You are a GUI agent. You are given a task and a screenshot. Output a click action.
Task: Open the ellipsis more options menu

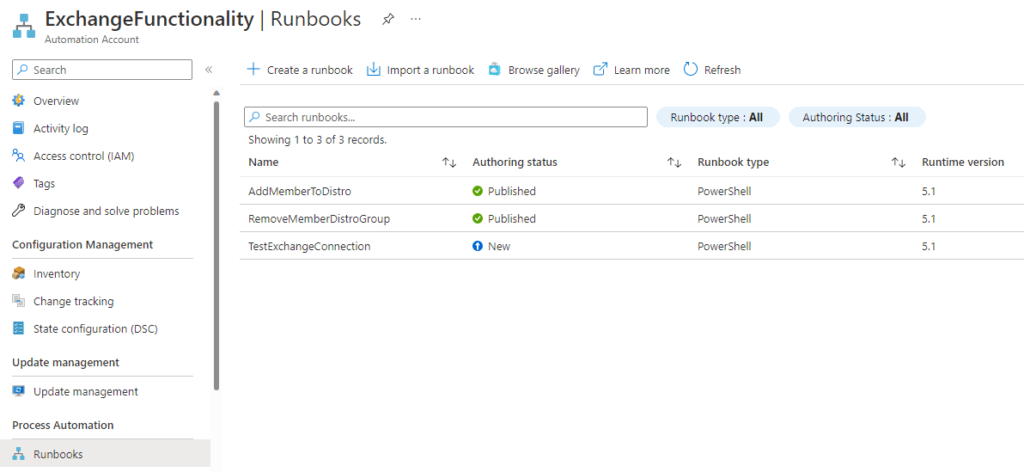(415, 19)
